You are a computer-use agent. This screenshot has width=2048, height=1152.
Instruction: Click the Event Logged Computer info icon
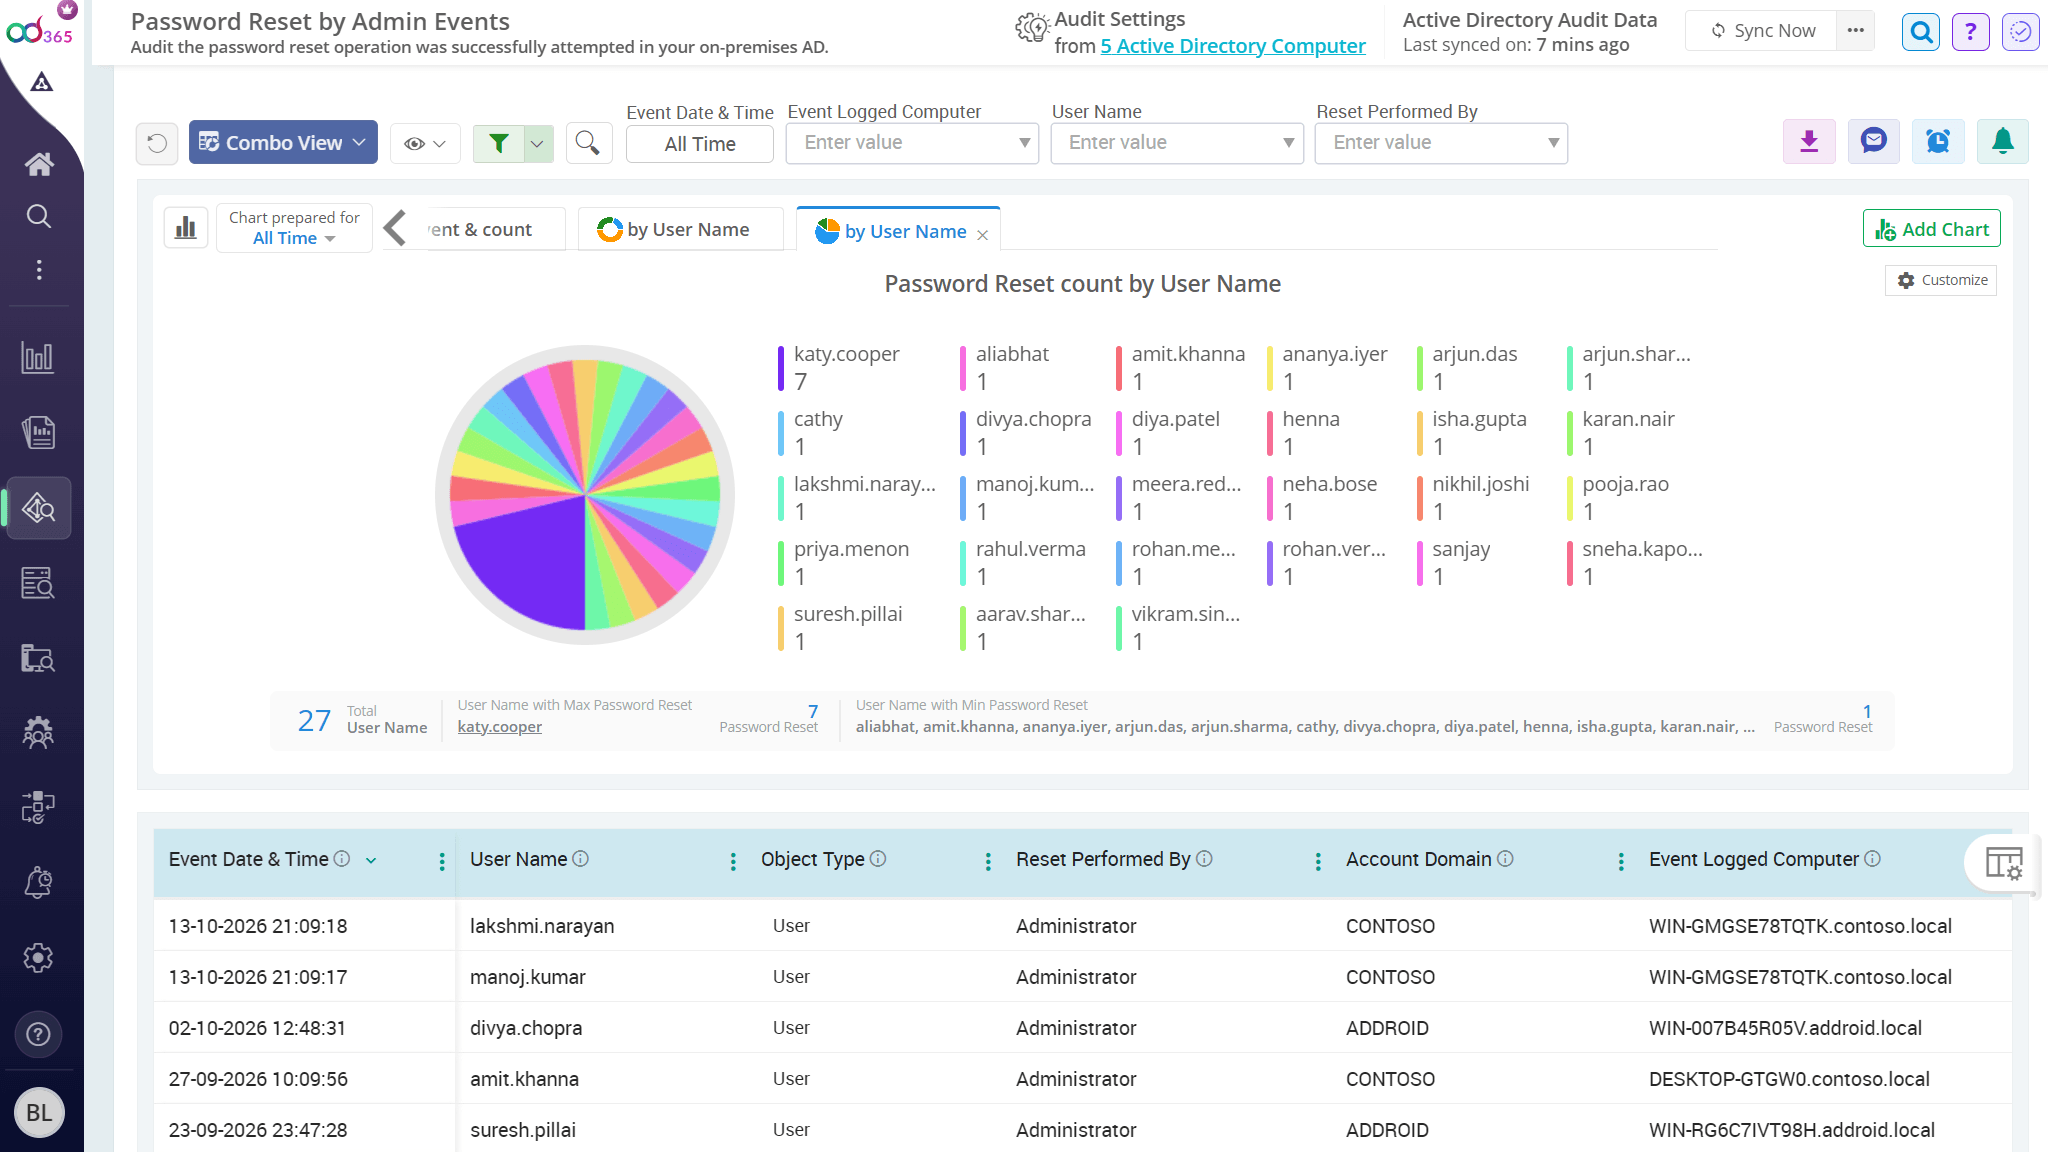pyautogui.click(x=1873, y=858)
